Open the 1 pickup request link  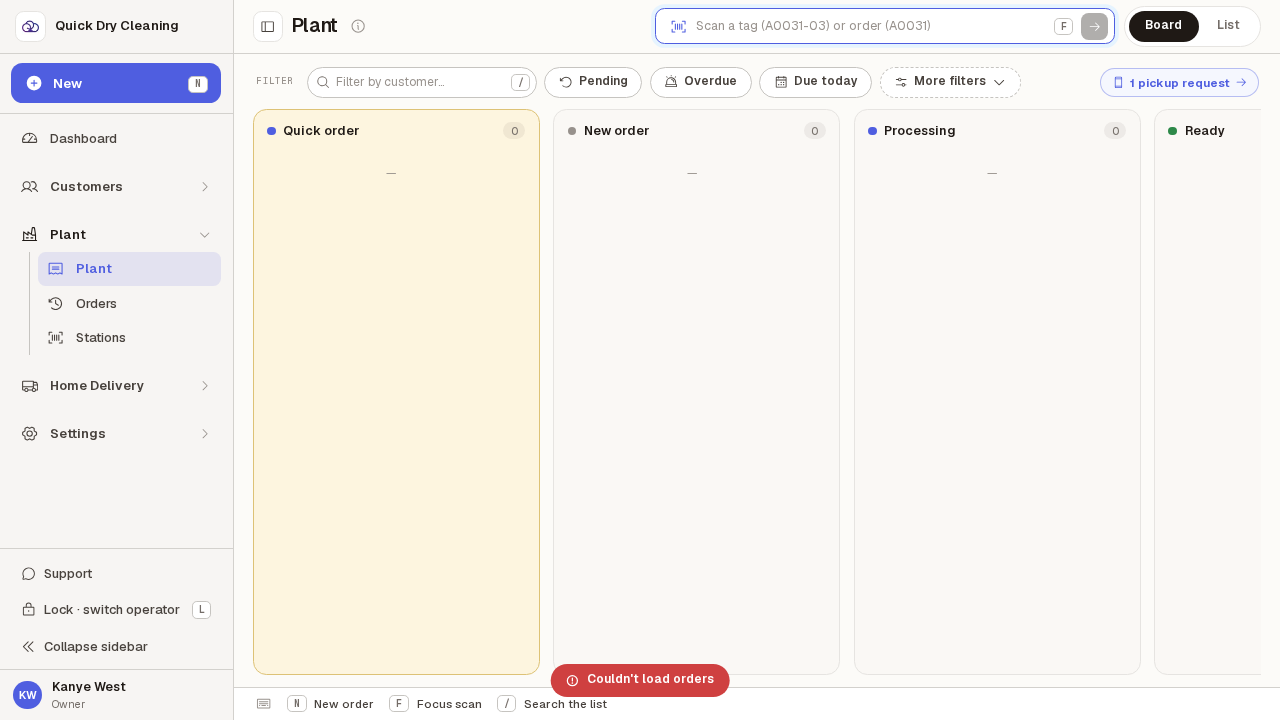1179,83
